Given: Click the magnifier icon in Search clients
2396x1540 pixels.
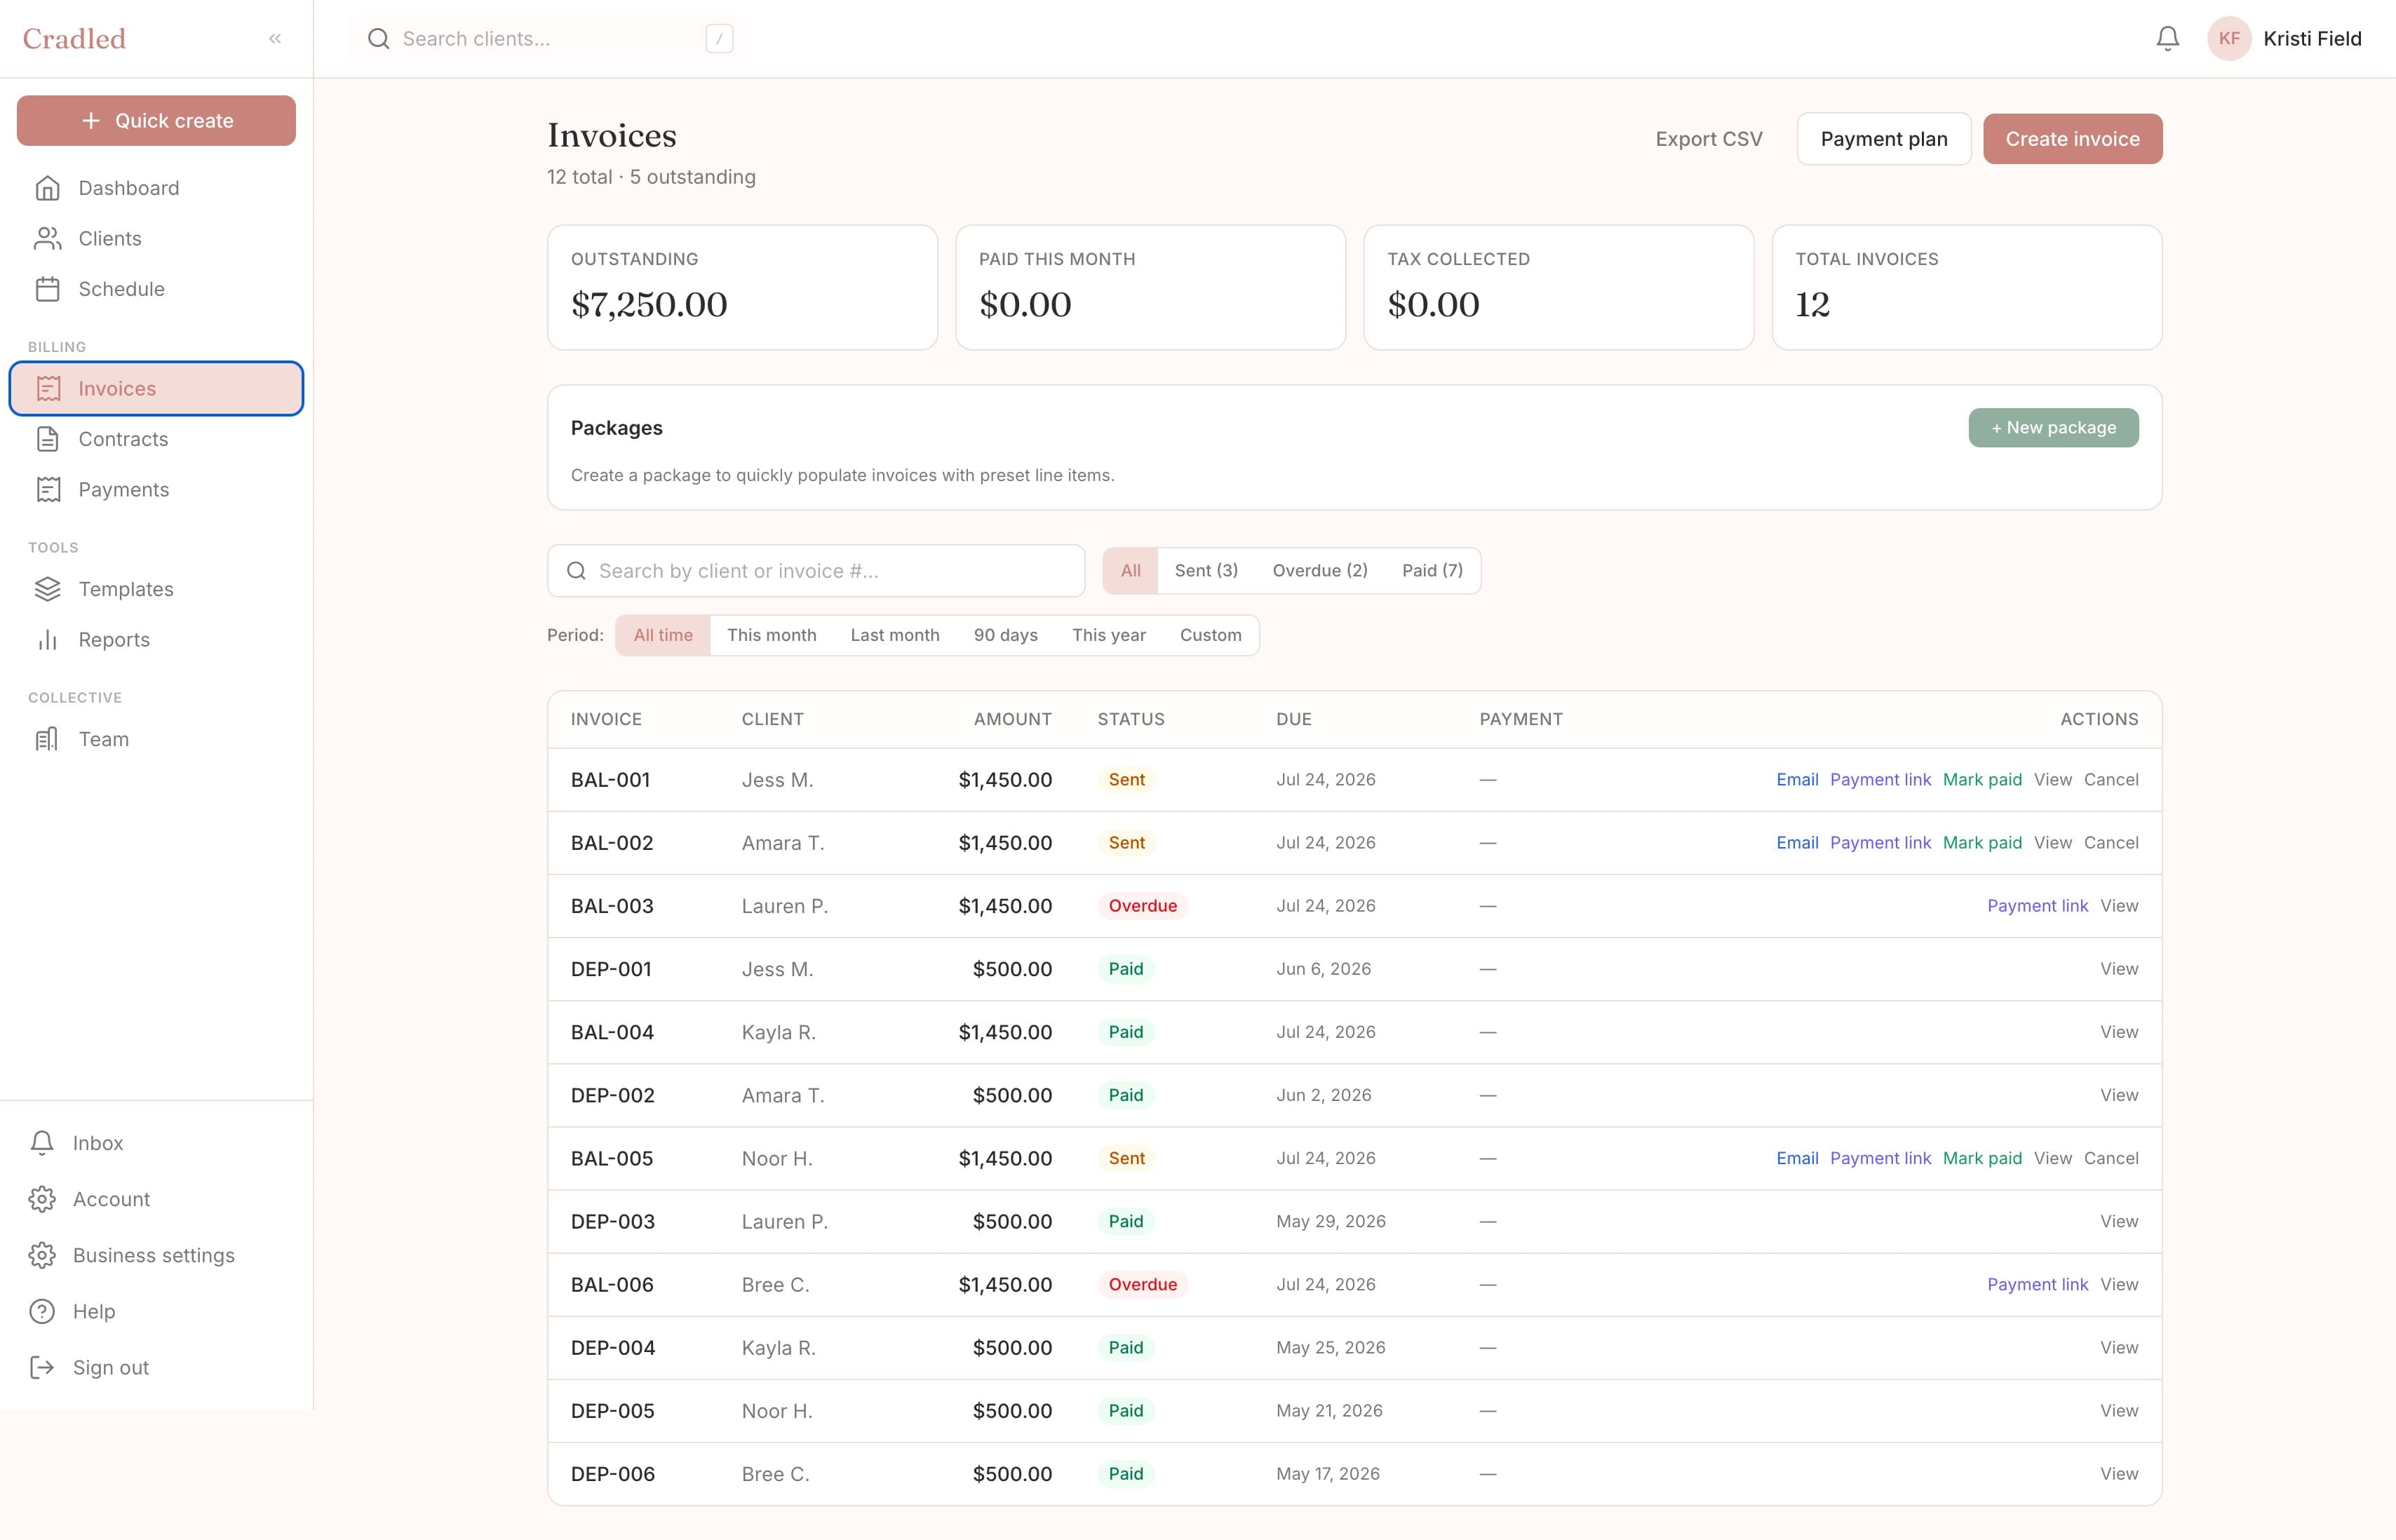Looking at the screenshot, I should (378, 39).
